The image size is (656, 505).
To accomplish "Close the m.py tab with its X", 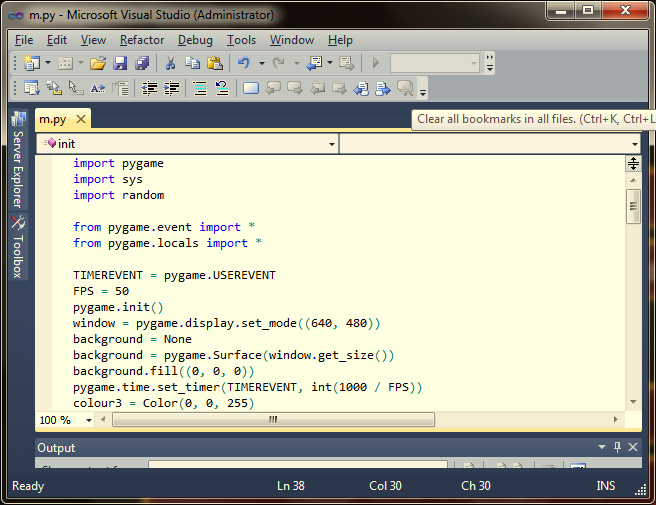I will click(81, 119).
